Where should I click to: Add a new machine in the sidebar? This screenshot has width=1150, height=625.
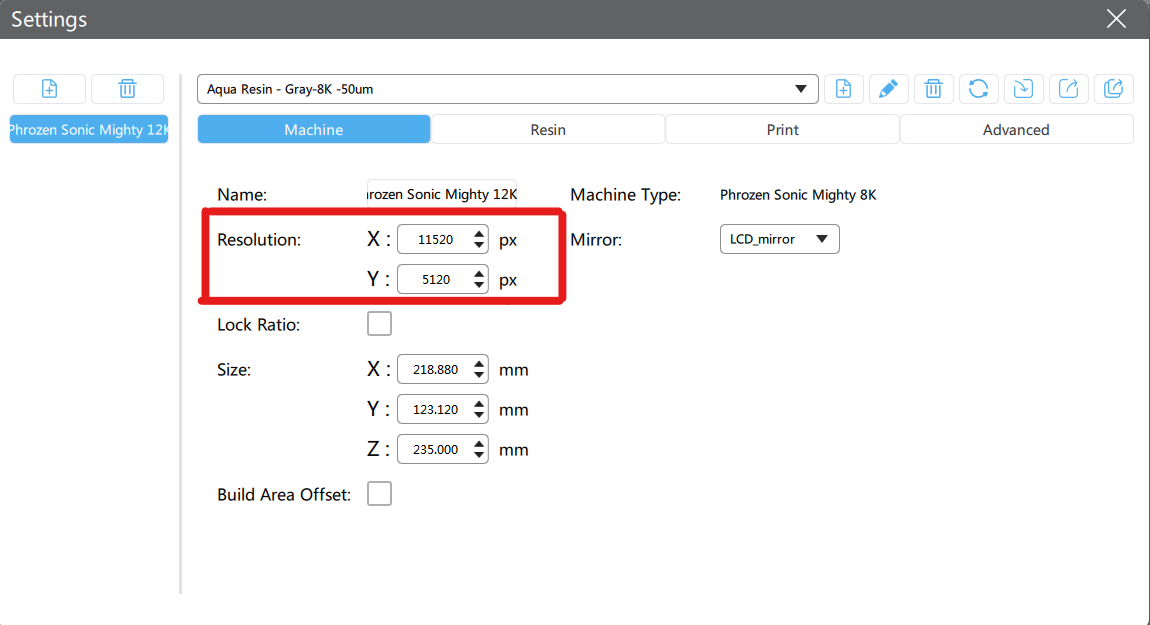tap(49, 89)
